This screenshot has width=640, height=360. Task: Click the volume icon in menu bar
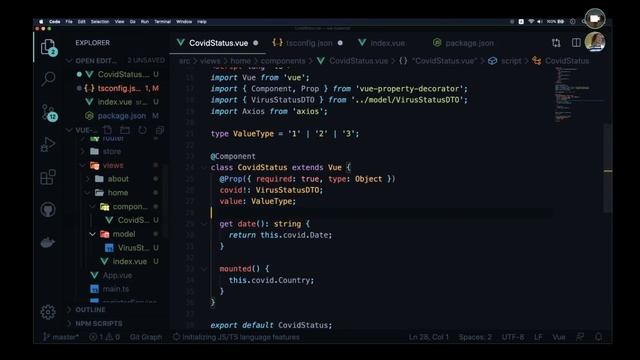pos(540,22)
